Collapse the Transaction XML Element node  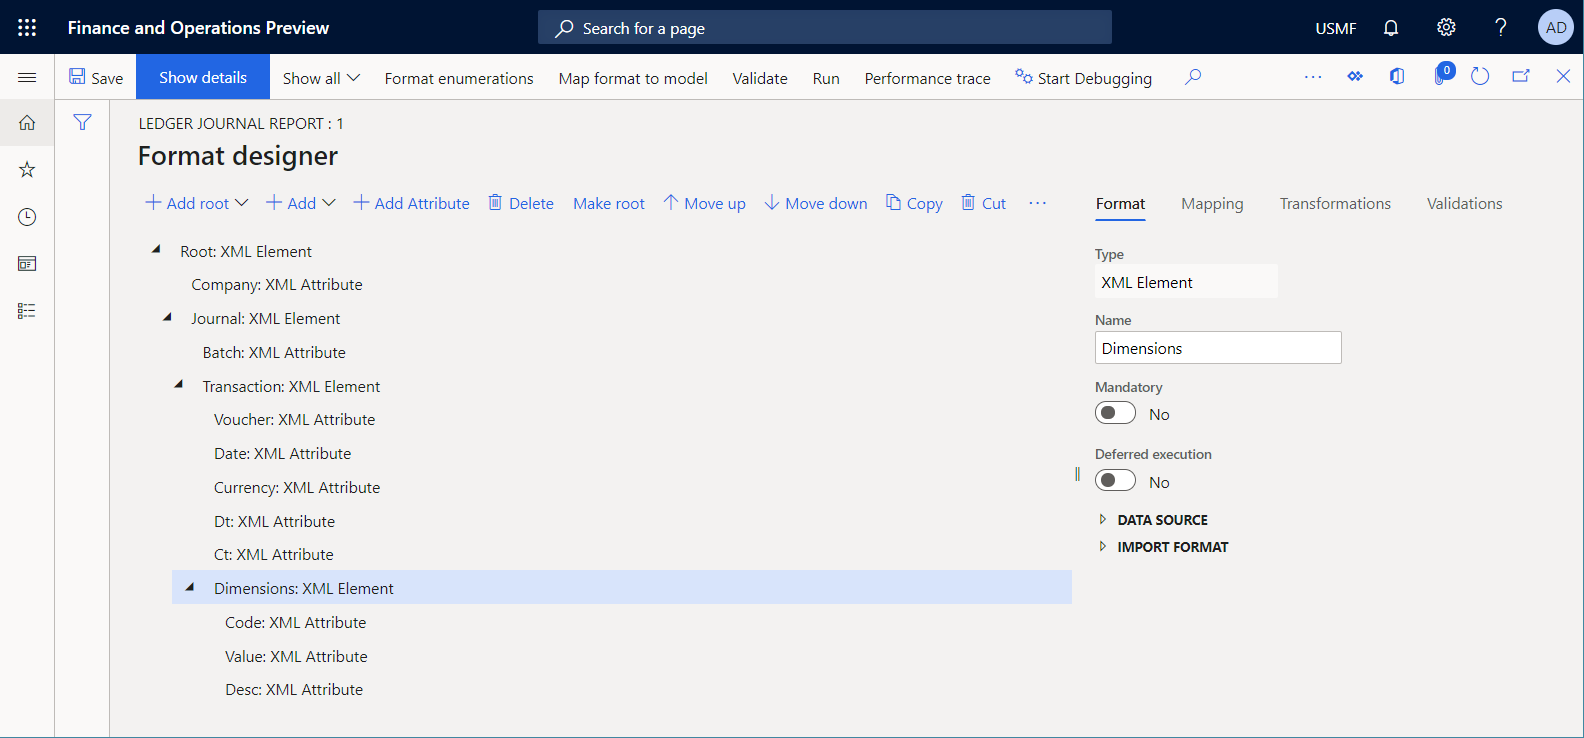coord(179,385)
